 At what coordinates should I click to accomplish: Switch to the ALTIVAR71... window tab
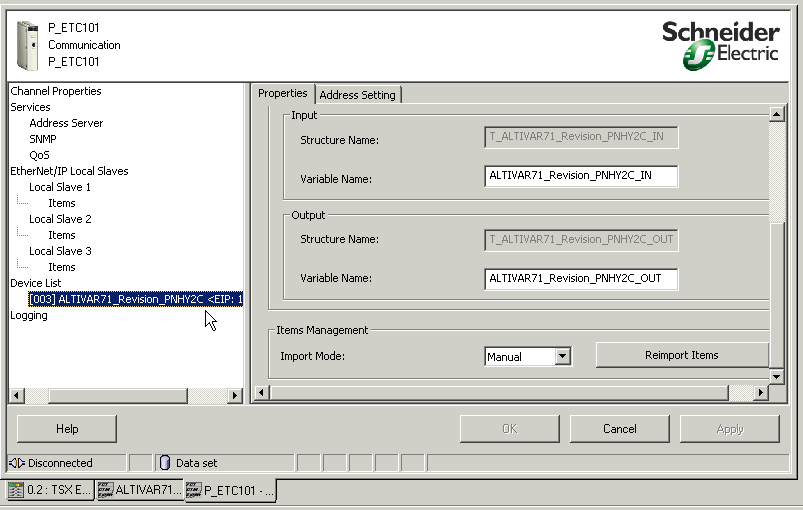coord(139,490)
